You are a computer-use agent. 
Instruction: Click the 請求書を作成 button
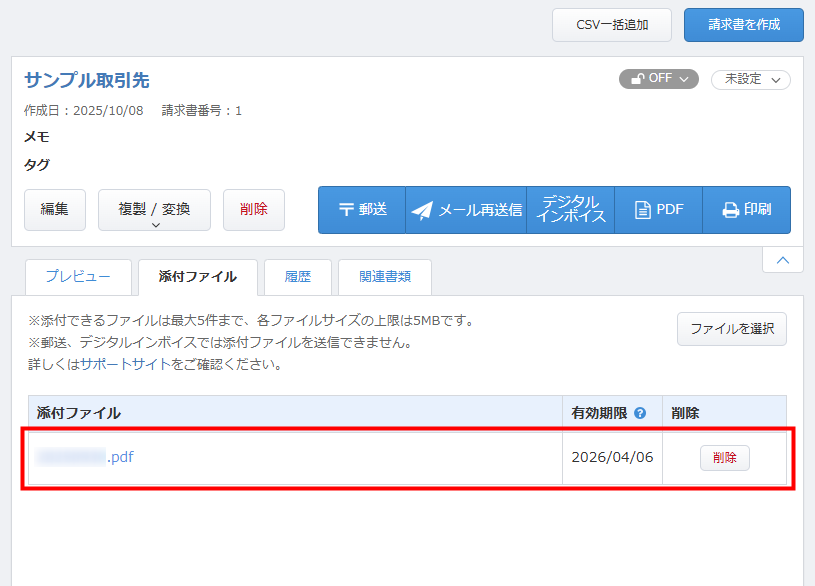[743, 25]
